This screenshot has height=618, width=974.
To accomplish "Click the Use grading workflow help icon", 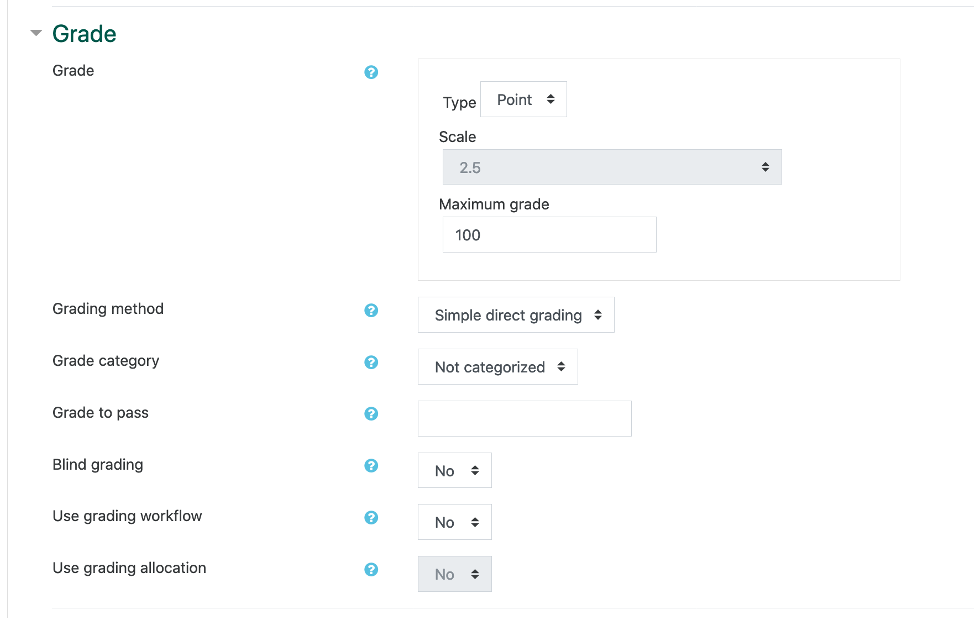I will 371,517.
